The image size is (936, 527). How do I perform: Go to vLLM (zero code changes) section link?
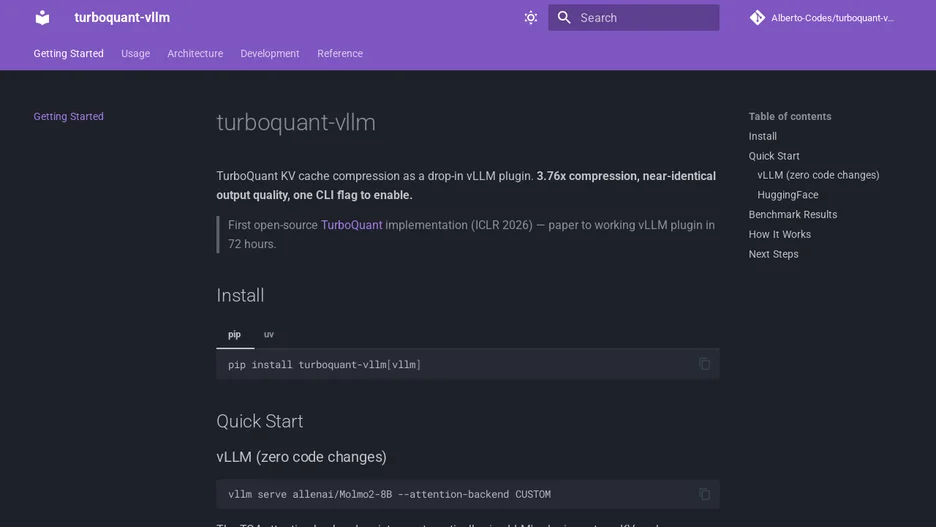pyautogui.click(x=818, y=175)
